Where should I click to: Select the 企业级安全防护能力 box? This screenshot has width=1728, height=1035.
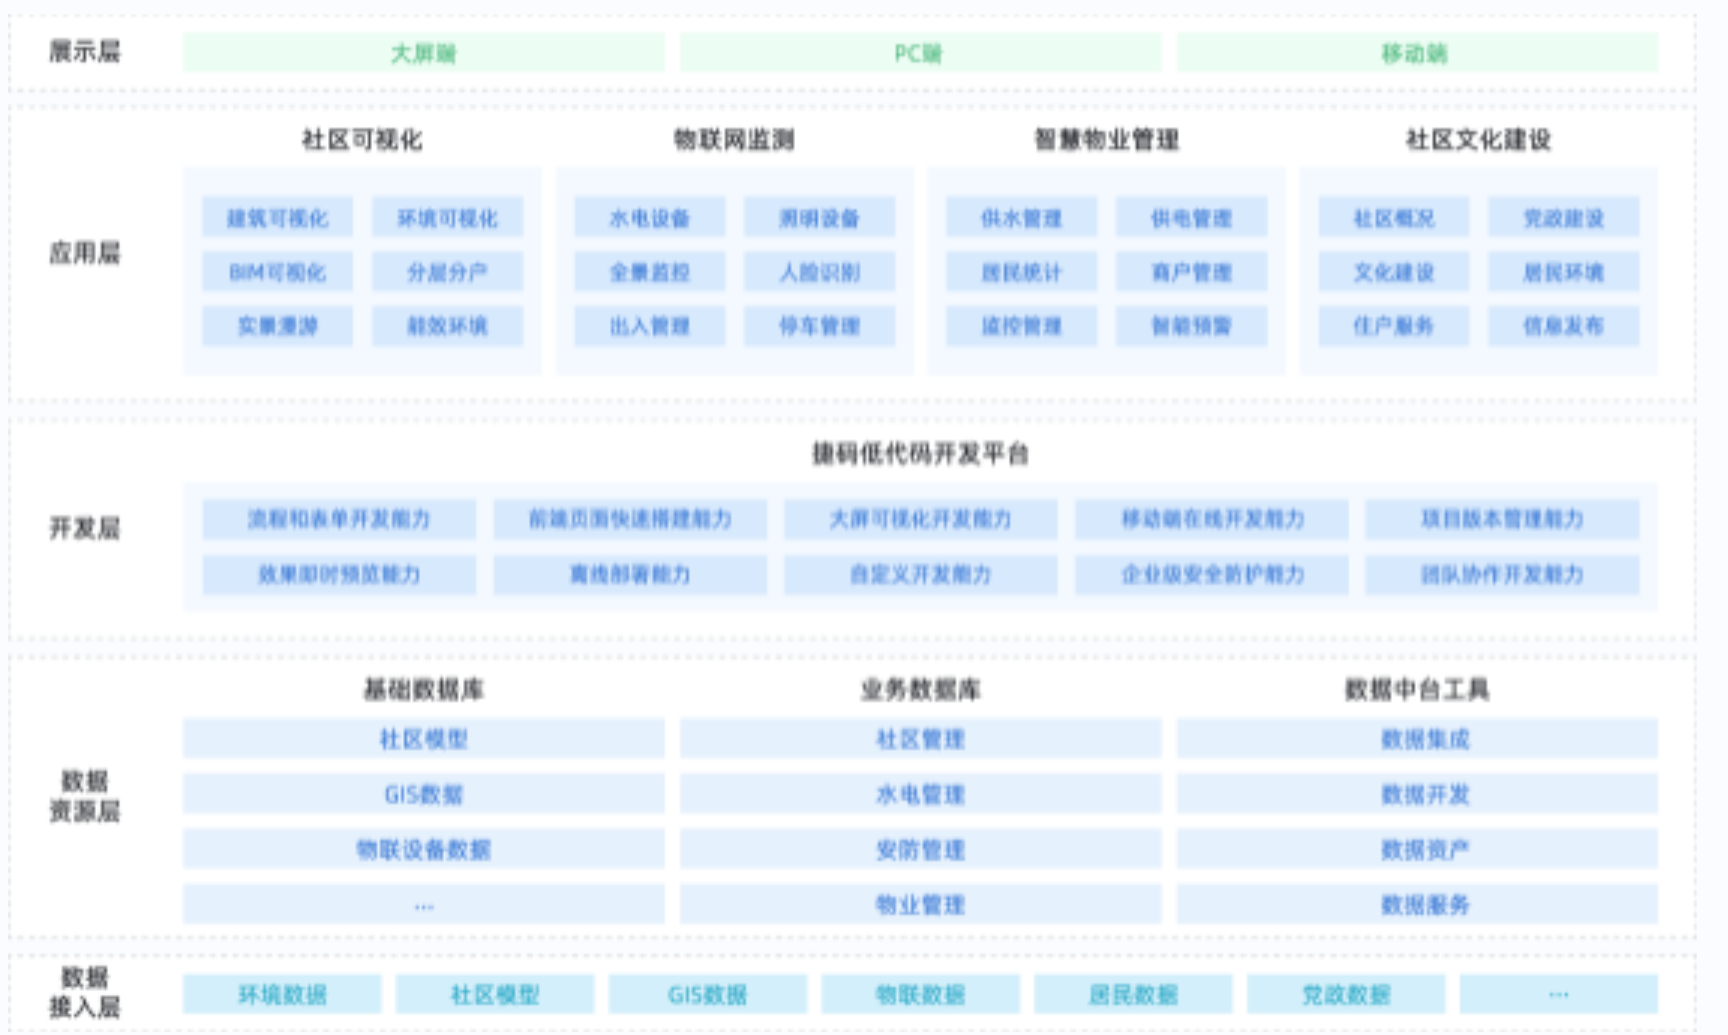[x=1211, y=575]
